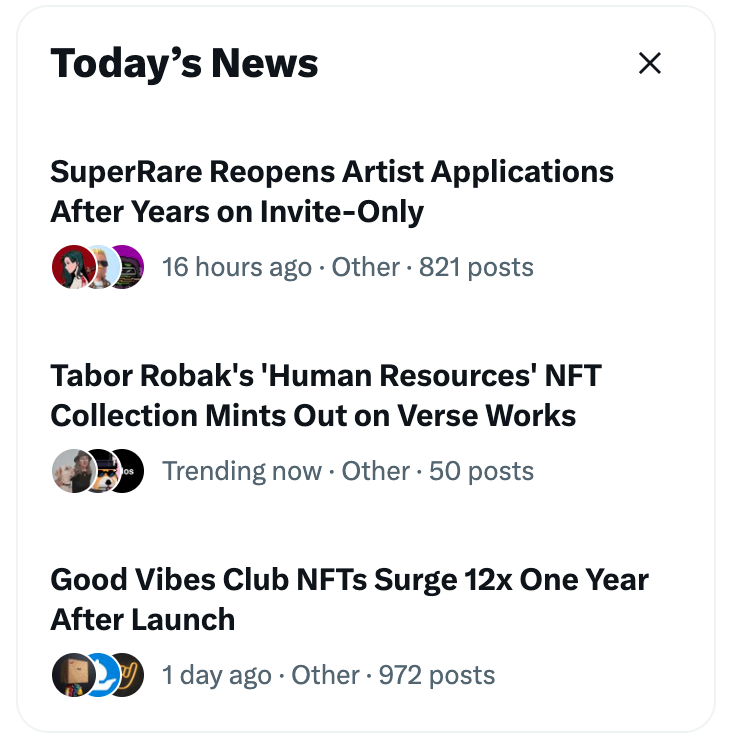Screen dimensions: 736x744
Task: Click the purple pixel avatar under SuperRare
Action: coord(130,267)
